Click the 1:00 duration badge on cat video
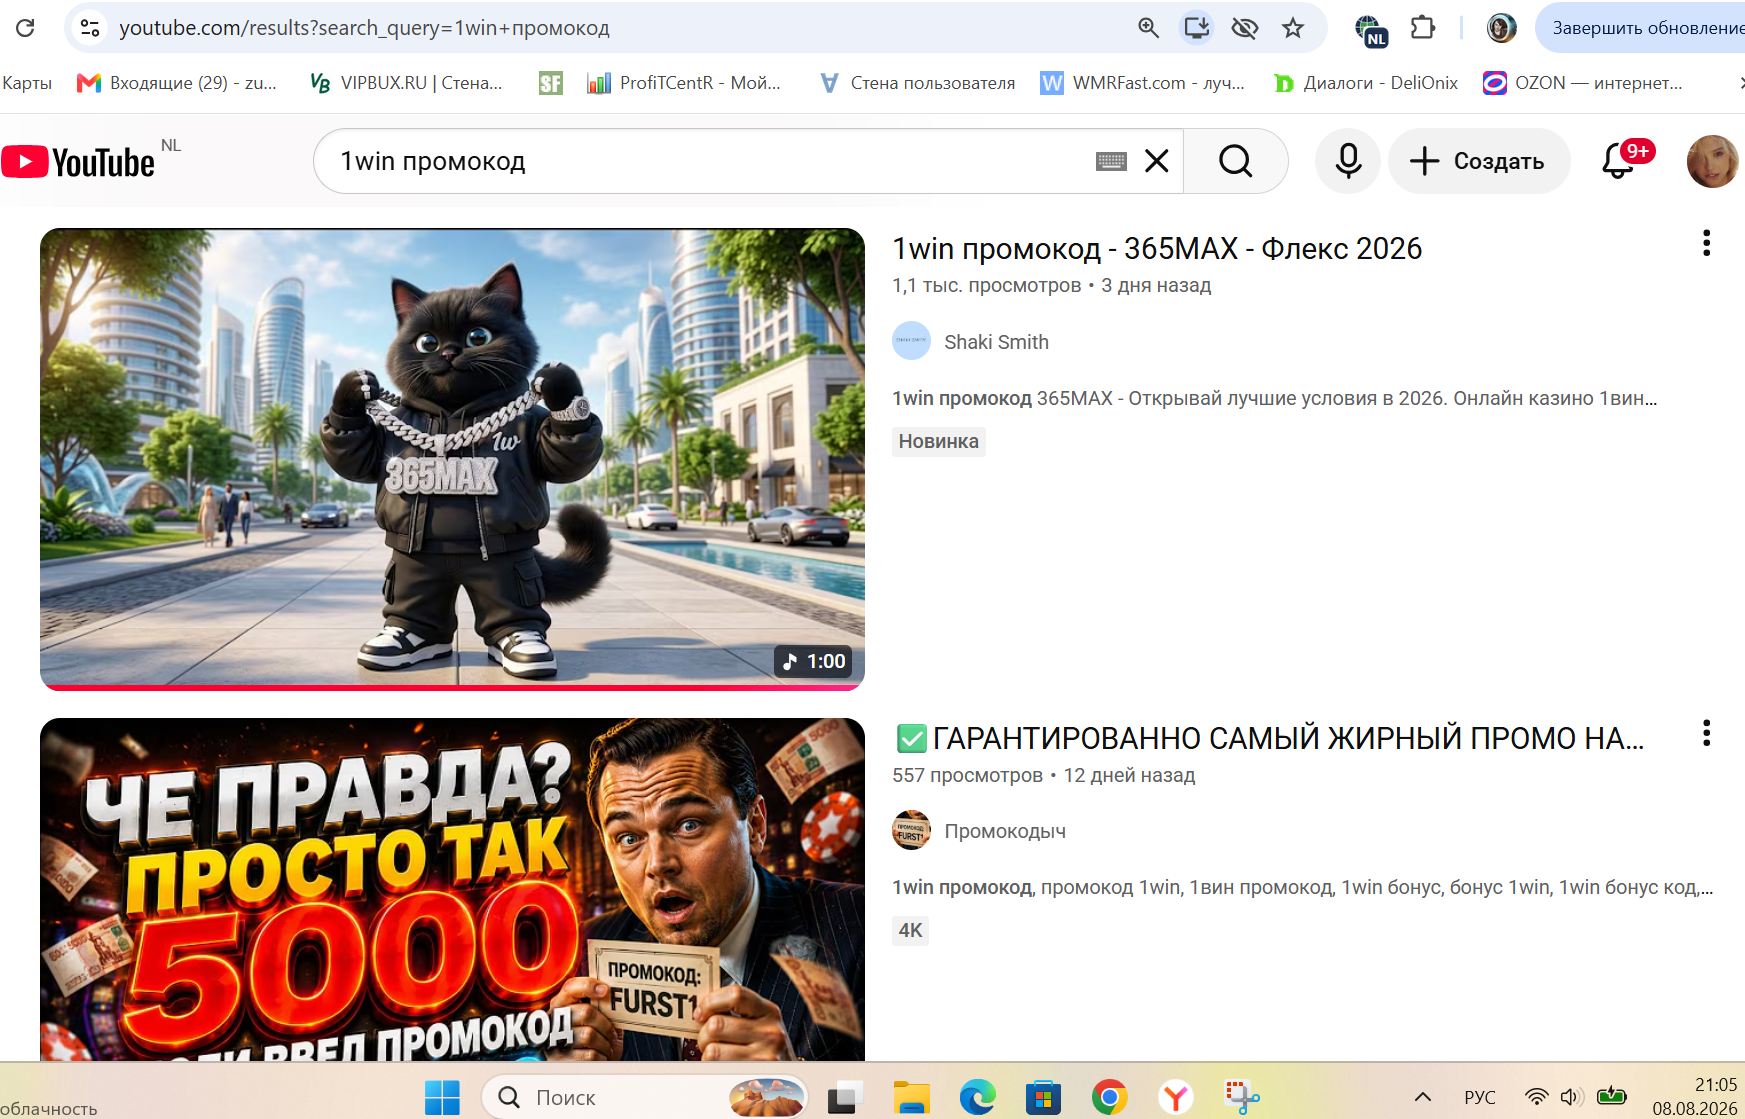Image resolution: width=1745 pixels, height=1119 pixels. click(815, 661)
